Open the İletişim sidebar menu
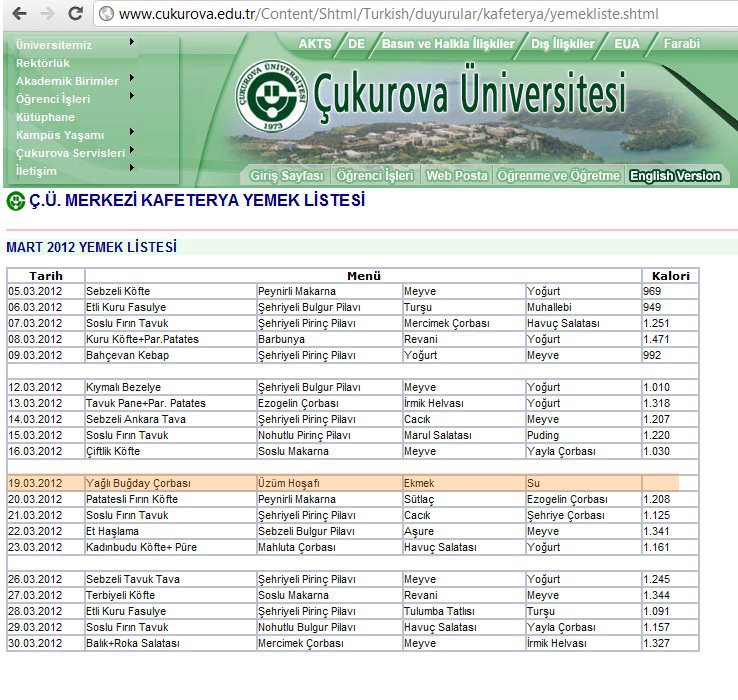 point(36,171)
